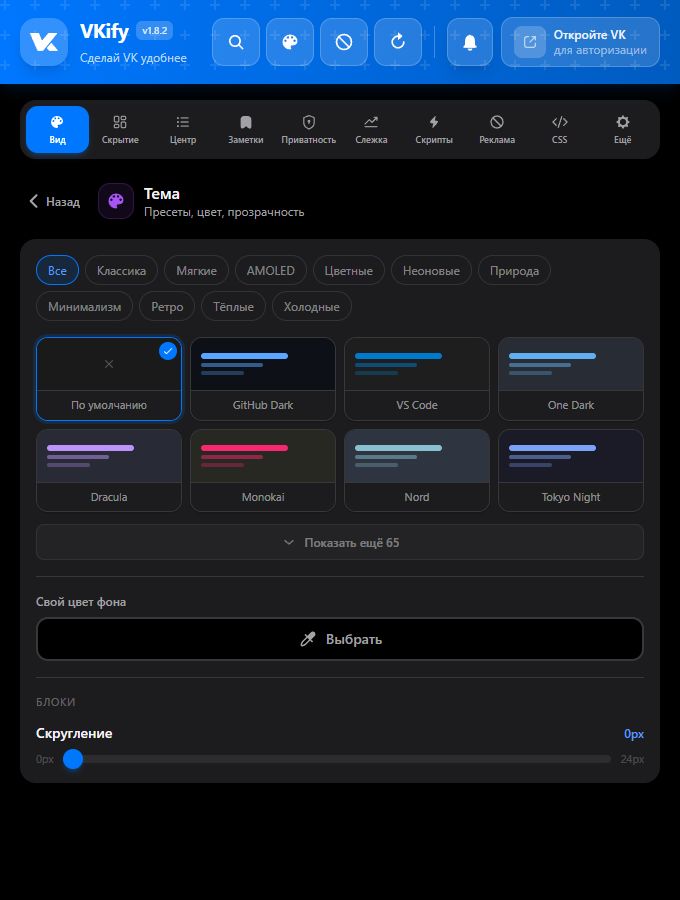Switch to the Вид tab
The height and width of the screenshot is (900, 680).
[x=57, y=130]
